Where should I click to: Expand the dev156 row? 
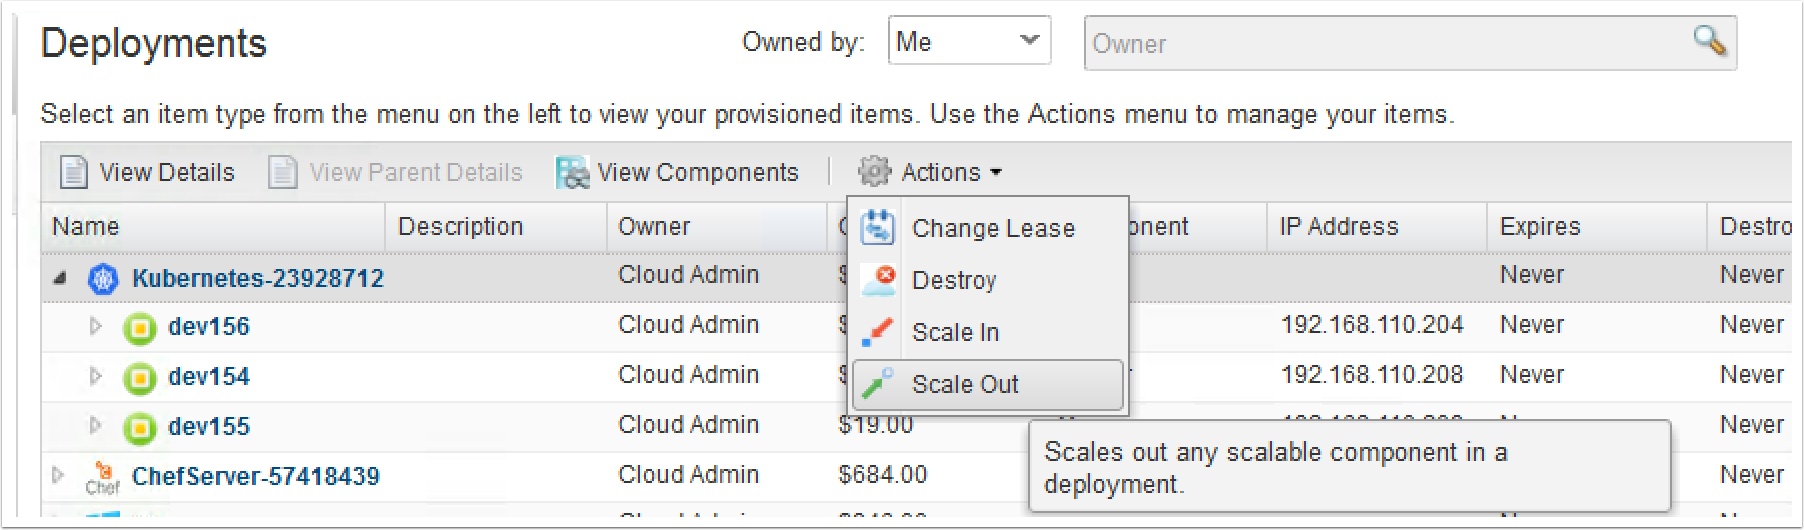pos(95,326)
